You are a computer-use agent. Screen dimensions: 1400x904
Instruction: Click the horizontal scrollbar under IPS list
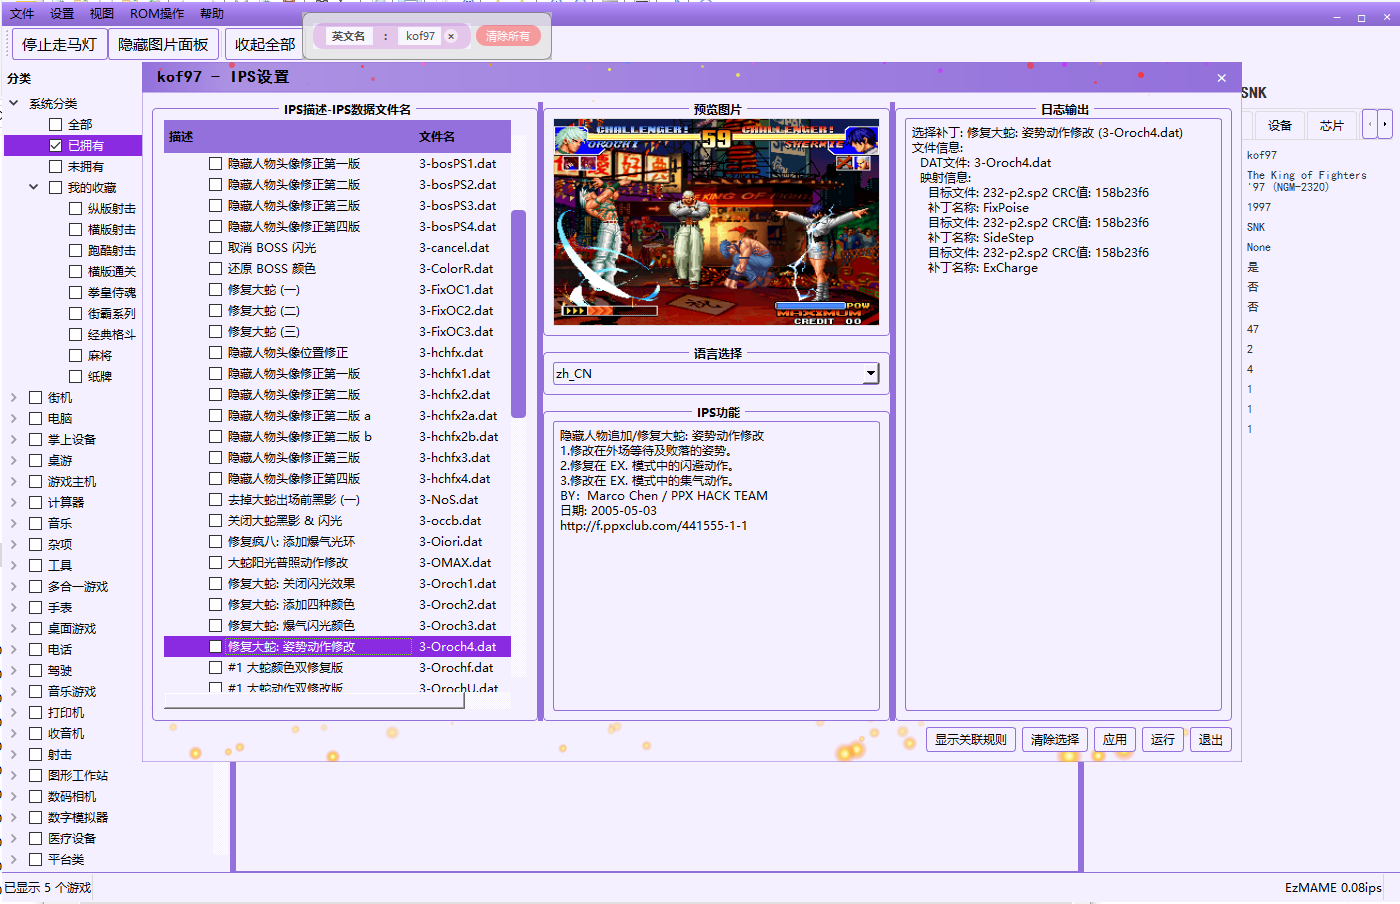point(314,701)
